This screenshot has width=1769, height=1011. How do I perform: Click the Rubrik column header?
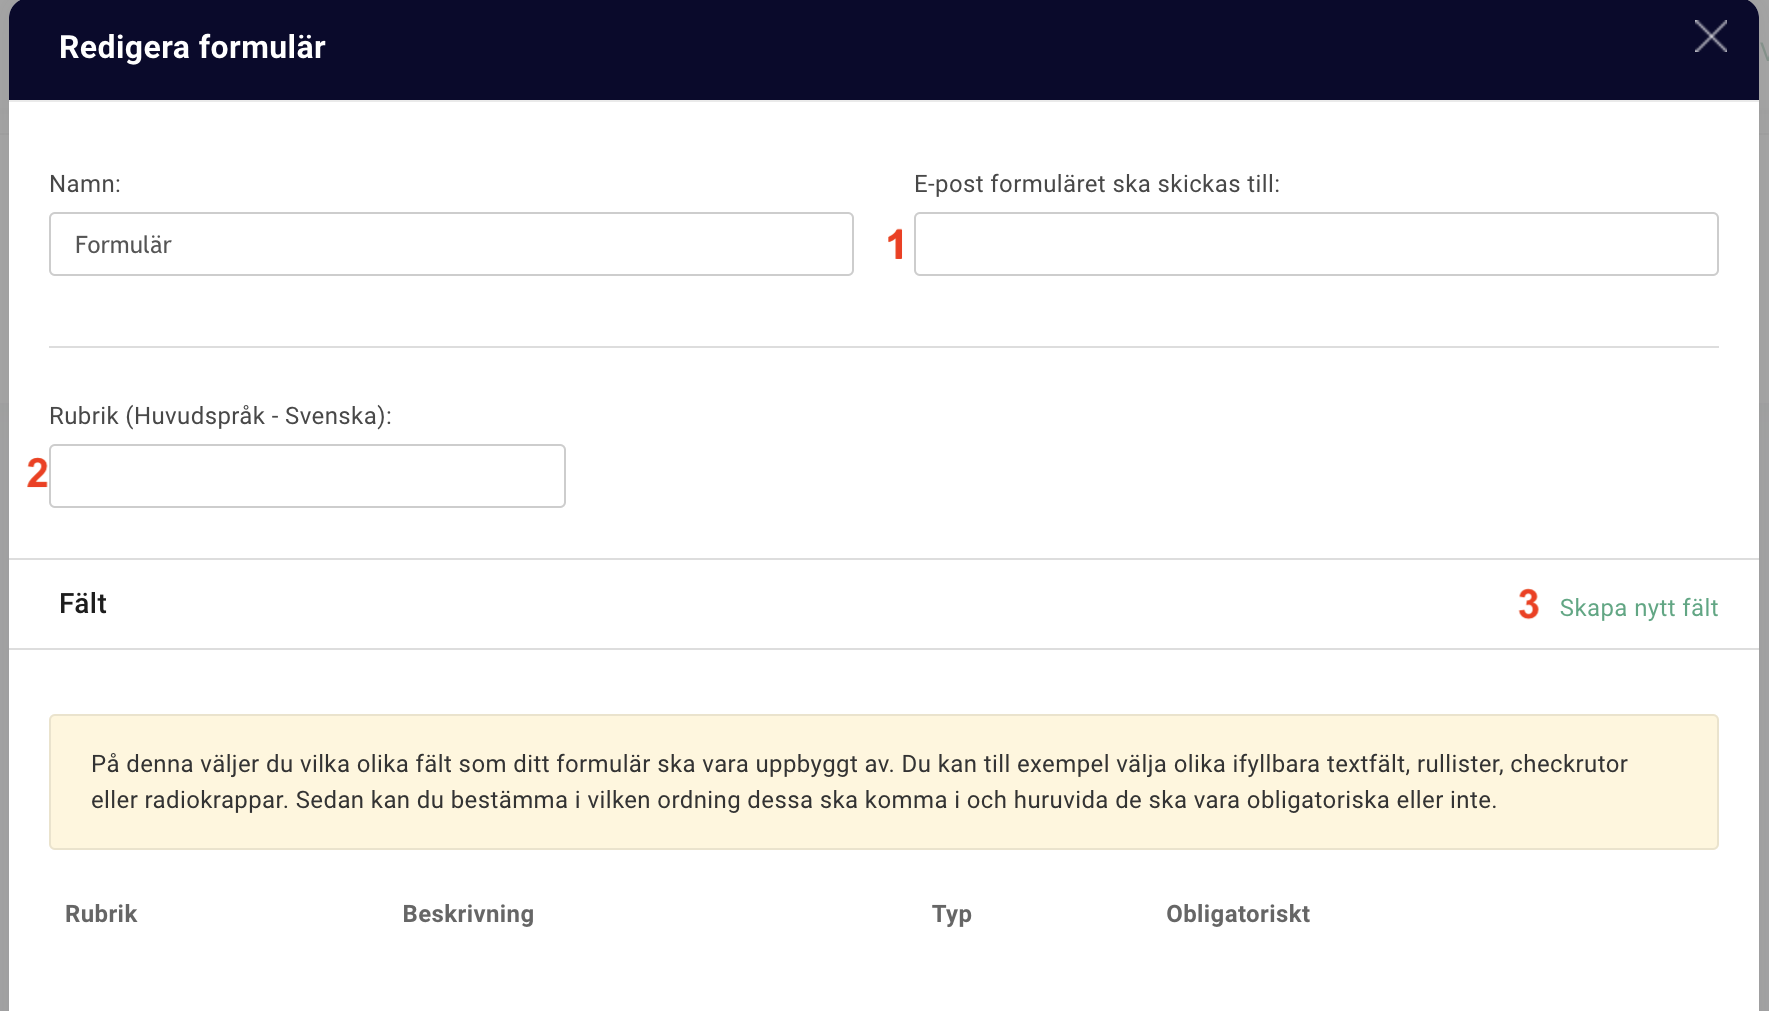point(101,914)
